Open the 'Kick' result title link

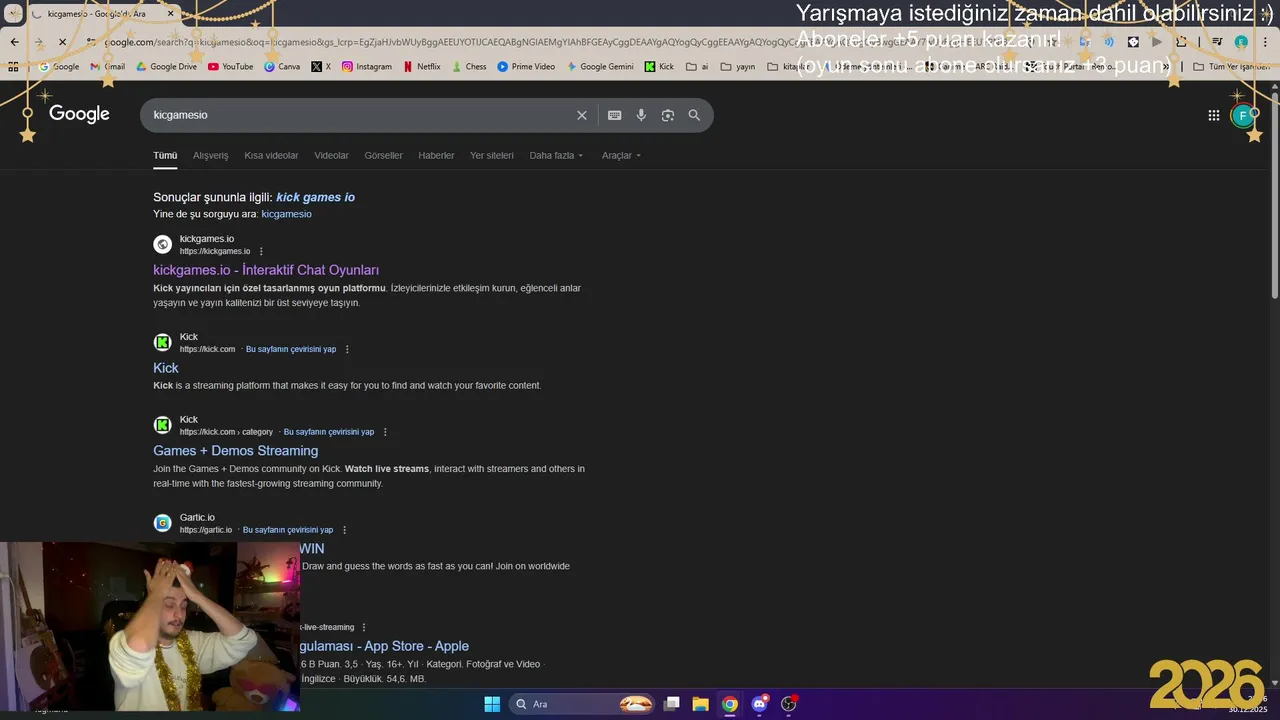[x=166, y=368]
